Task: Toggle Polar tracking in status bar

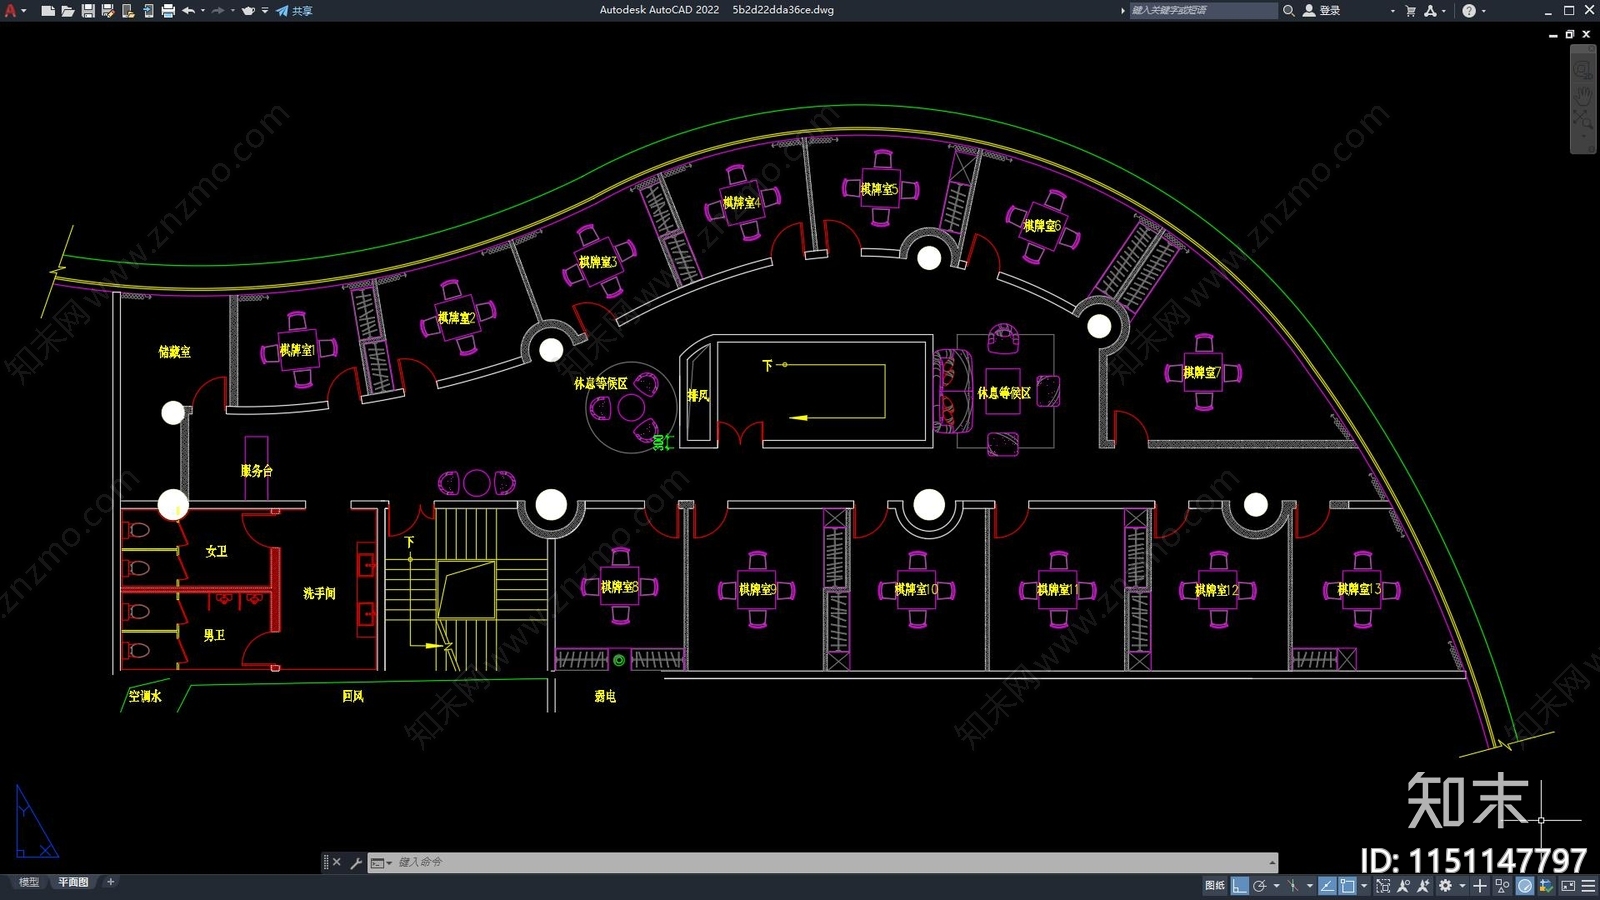Action: pos(1260,885)
